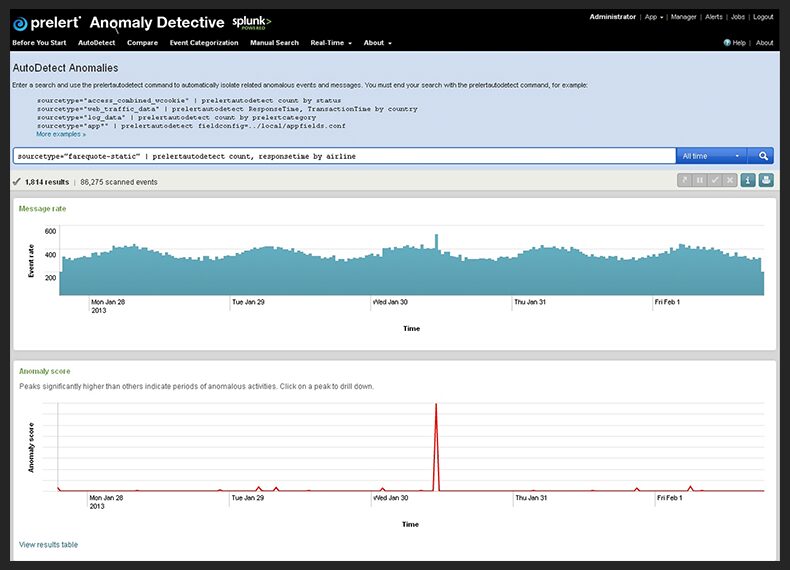Click the Logout link
Viewport: 790px width, 570px height.
point(763,17)
